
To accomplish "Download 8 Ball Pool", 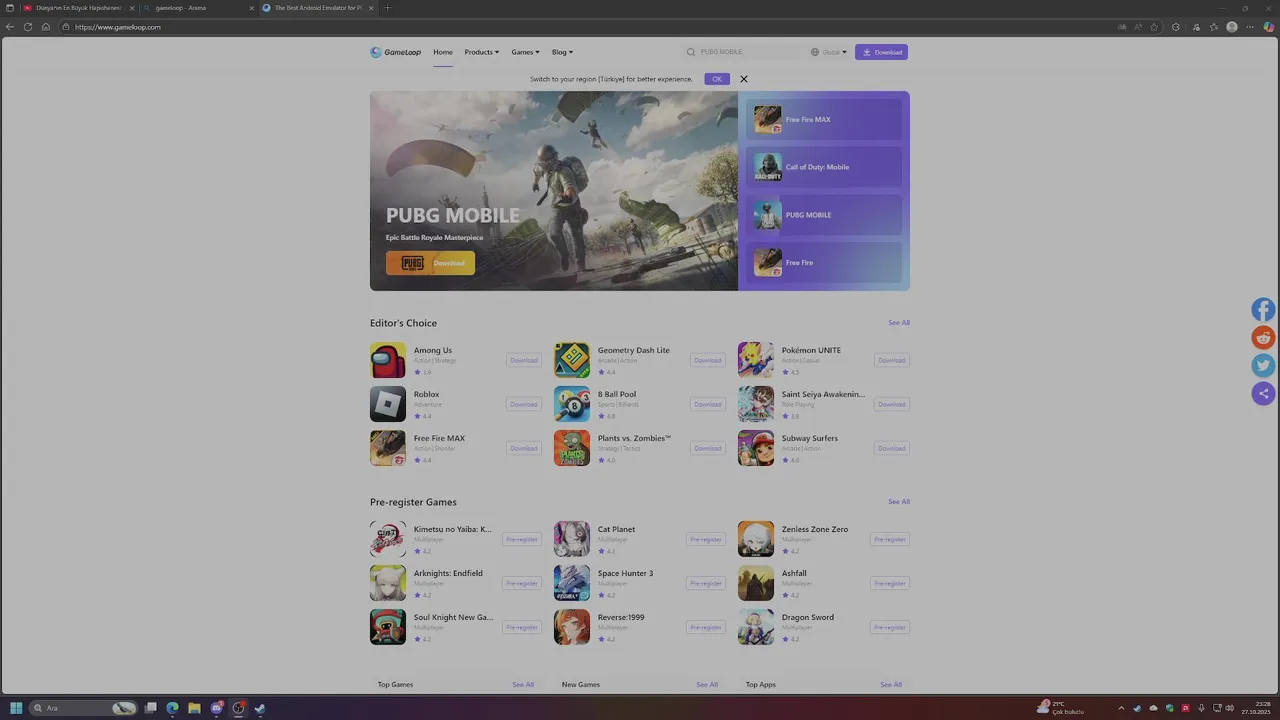I will pyautogui.click(x=708, y=404).
